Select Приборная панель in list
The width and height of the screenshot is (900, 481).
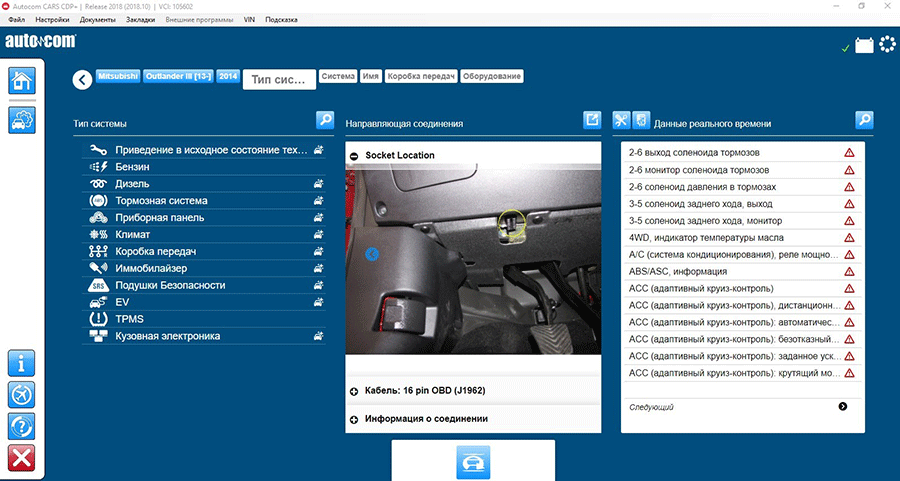[x=204, y=218]
